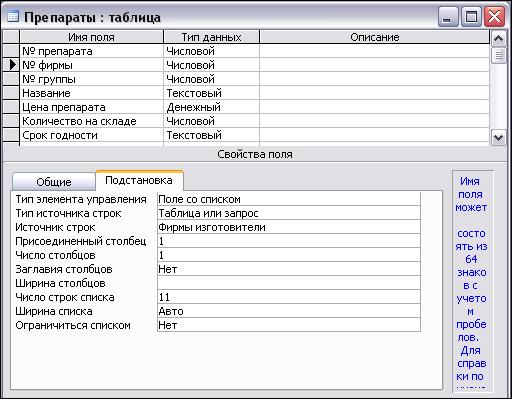Click field name Цена препарата
Viewport: 512px width, 399px height.
point(92,107)
